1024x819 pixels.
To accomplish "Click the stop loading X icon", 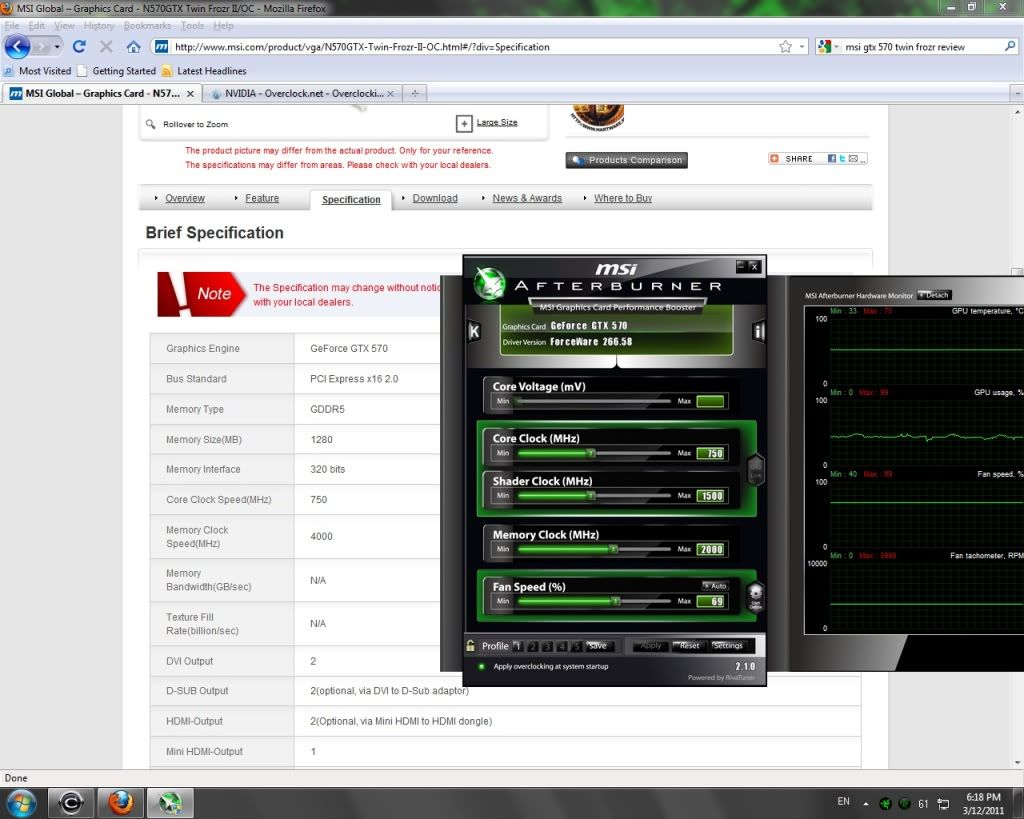I will click(106, 46).
